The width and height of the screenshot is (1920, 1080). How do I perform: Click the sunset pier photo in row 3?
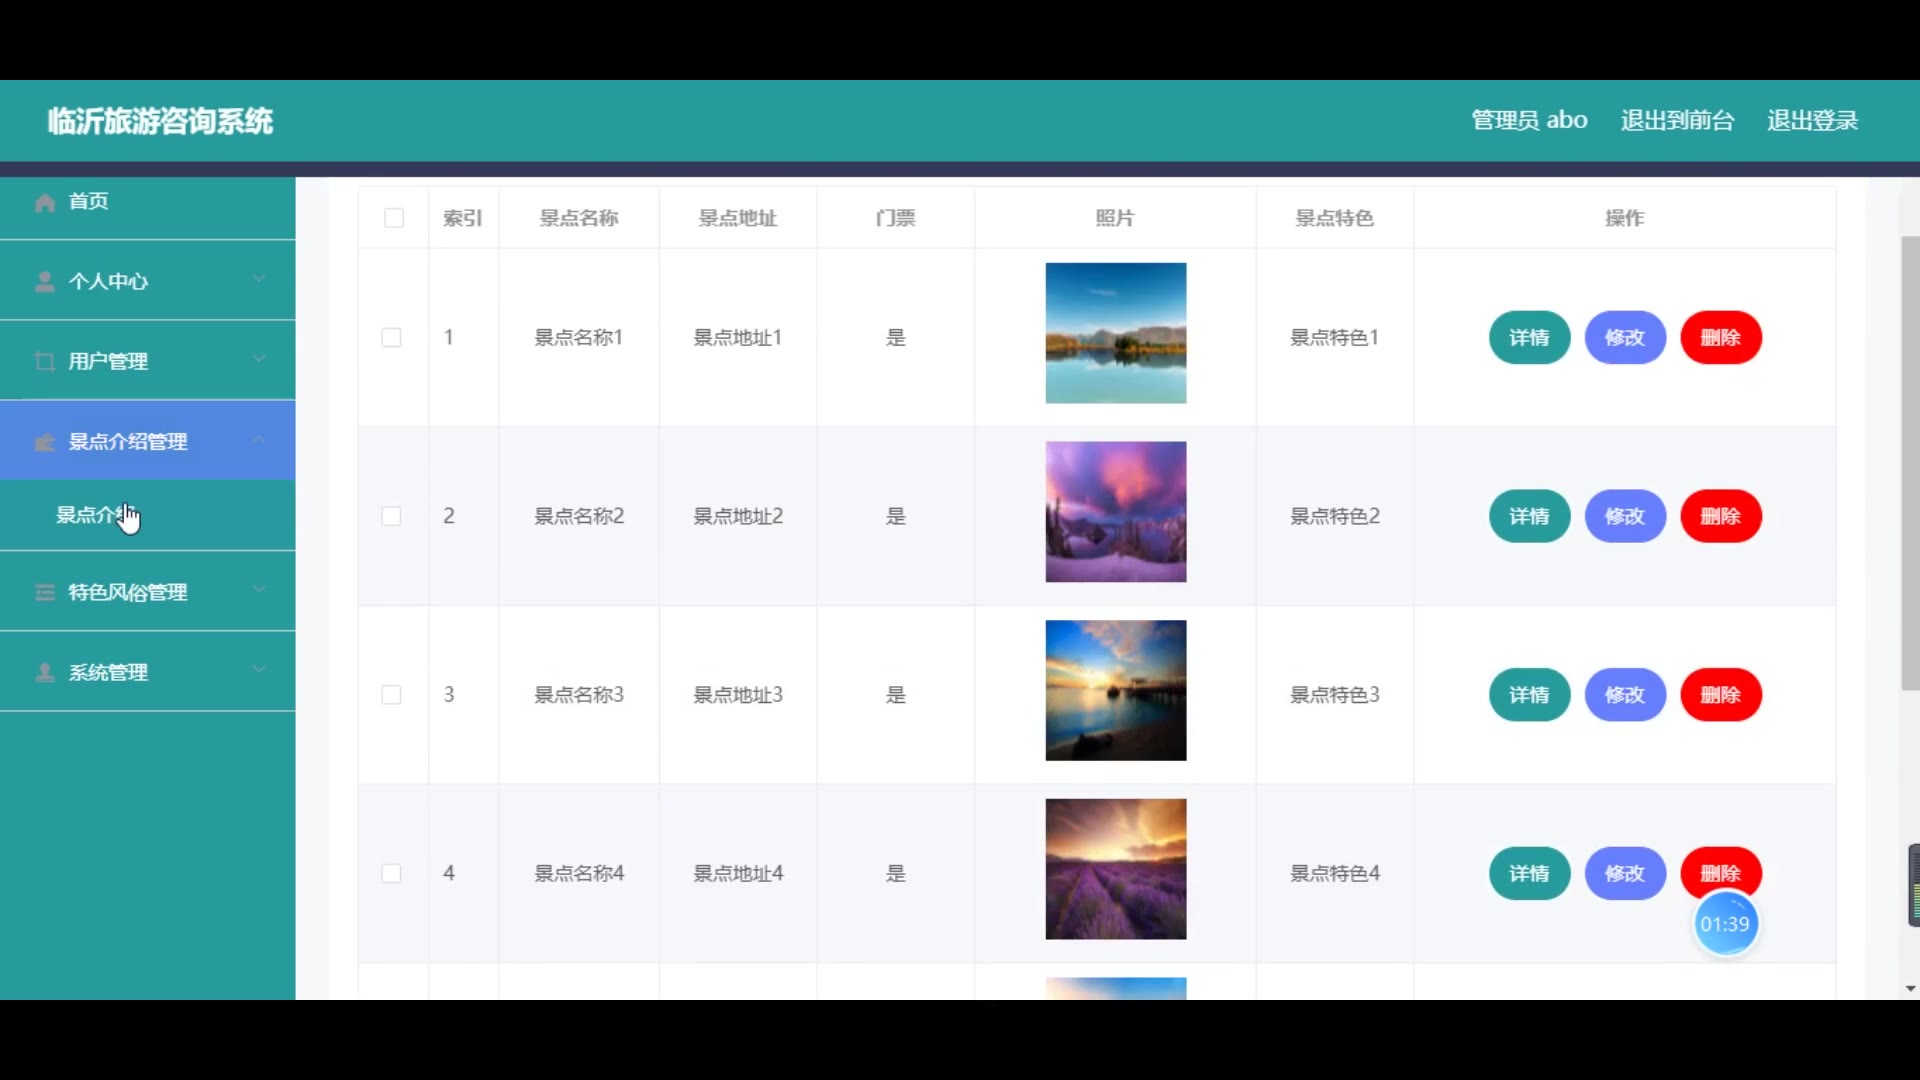1116,690
